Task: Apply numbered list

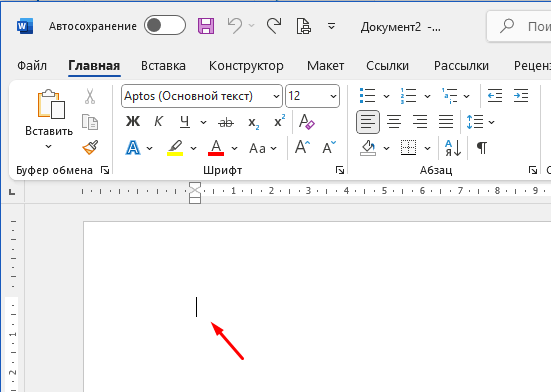Action: pos(408,96)
